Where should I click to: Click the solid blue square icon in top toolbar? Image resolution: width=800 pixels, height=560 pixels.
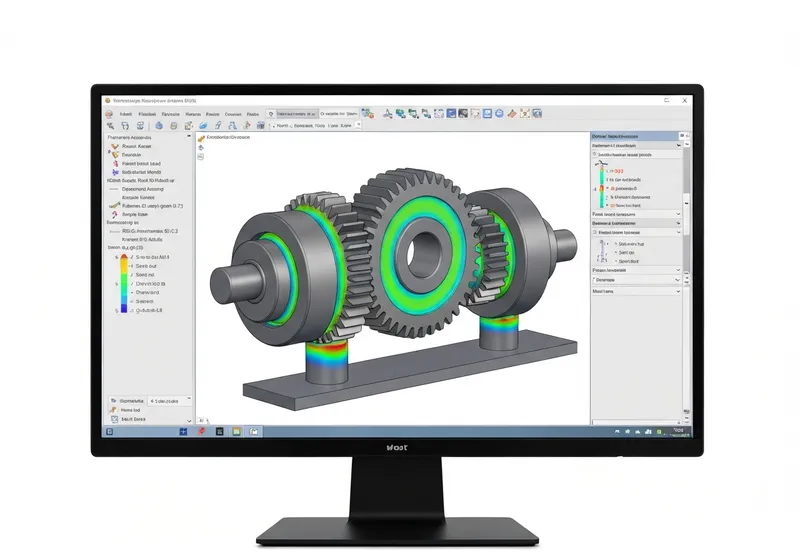coord(451,114)
